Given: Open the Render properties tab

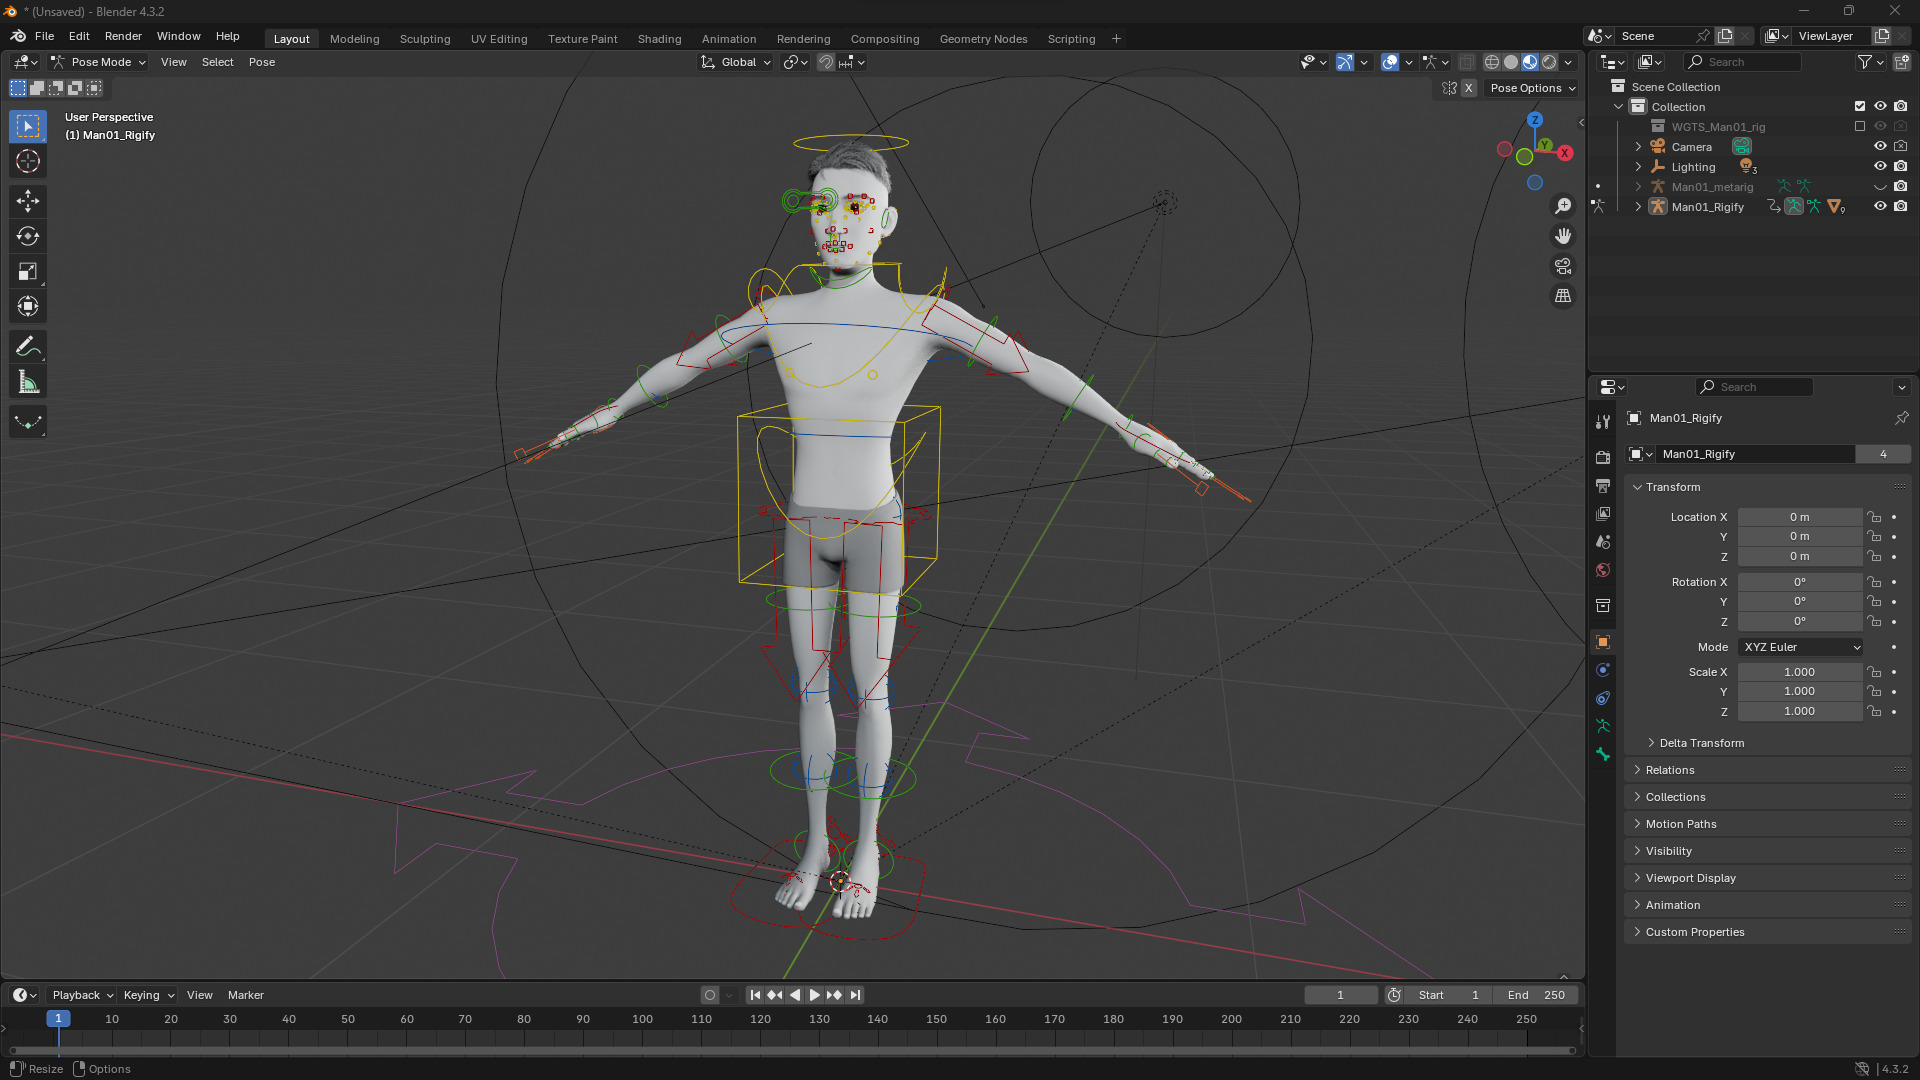Looking at the screenshot, I should pyautogui.click(x=1603, y=457).
